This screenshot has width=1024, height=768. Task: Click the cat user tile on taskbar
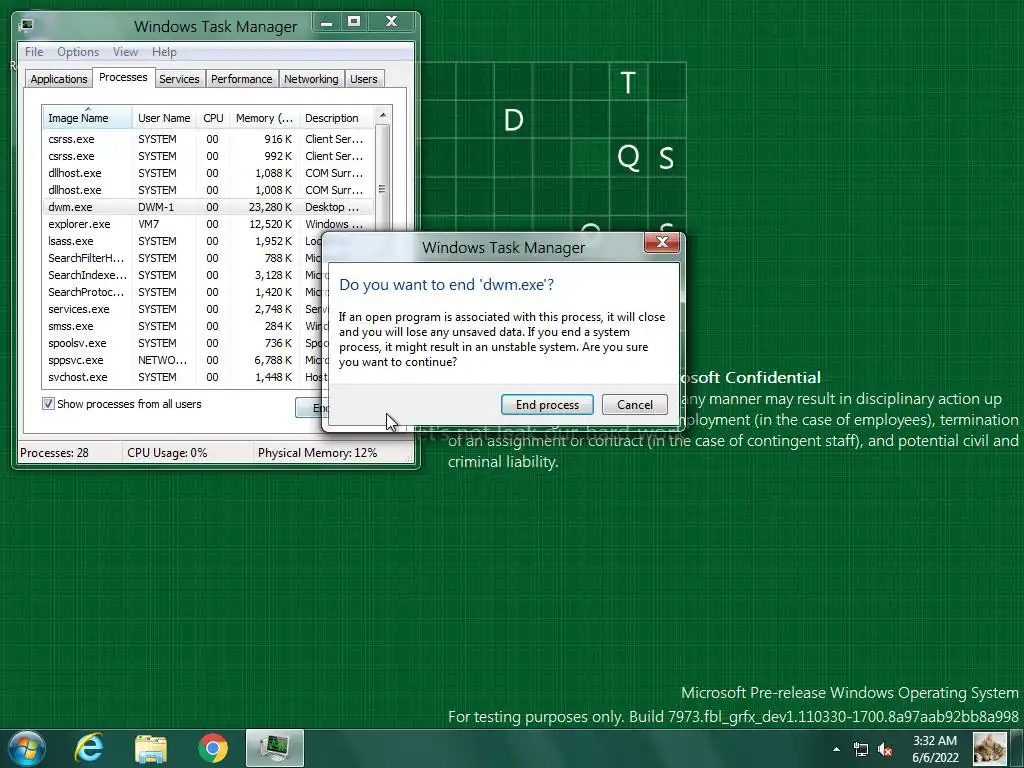coord(989,748)
